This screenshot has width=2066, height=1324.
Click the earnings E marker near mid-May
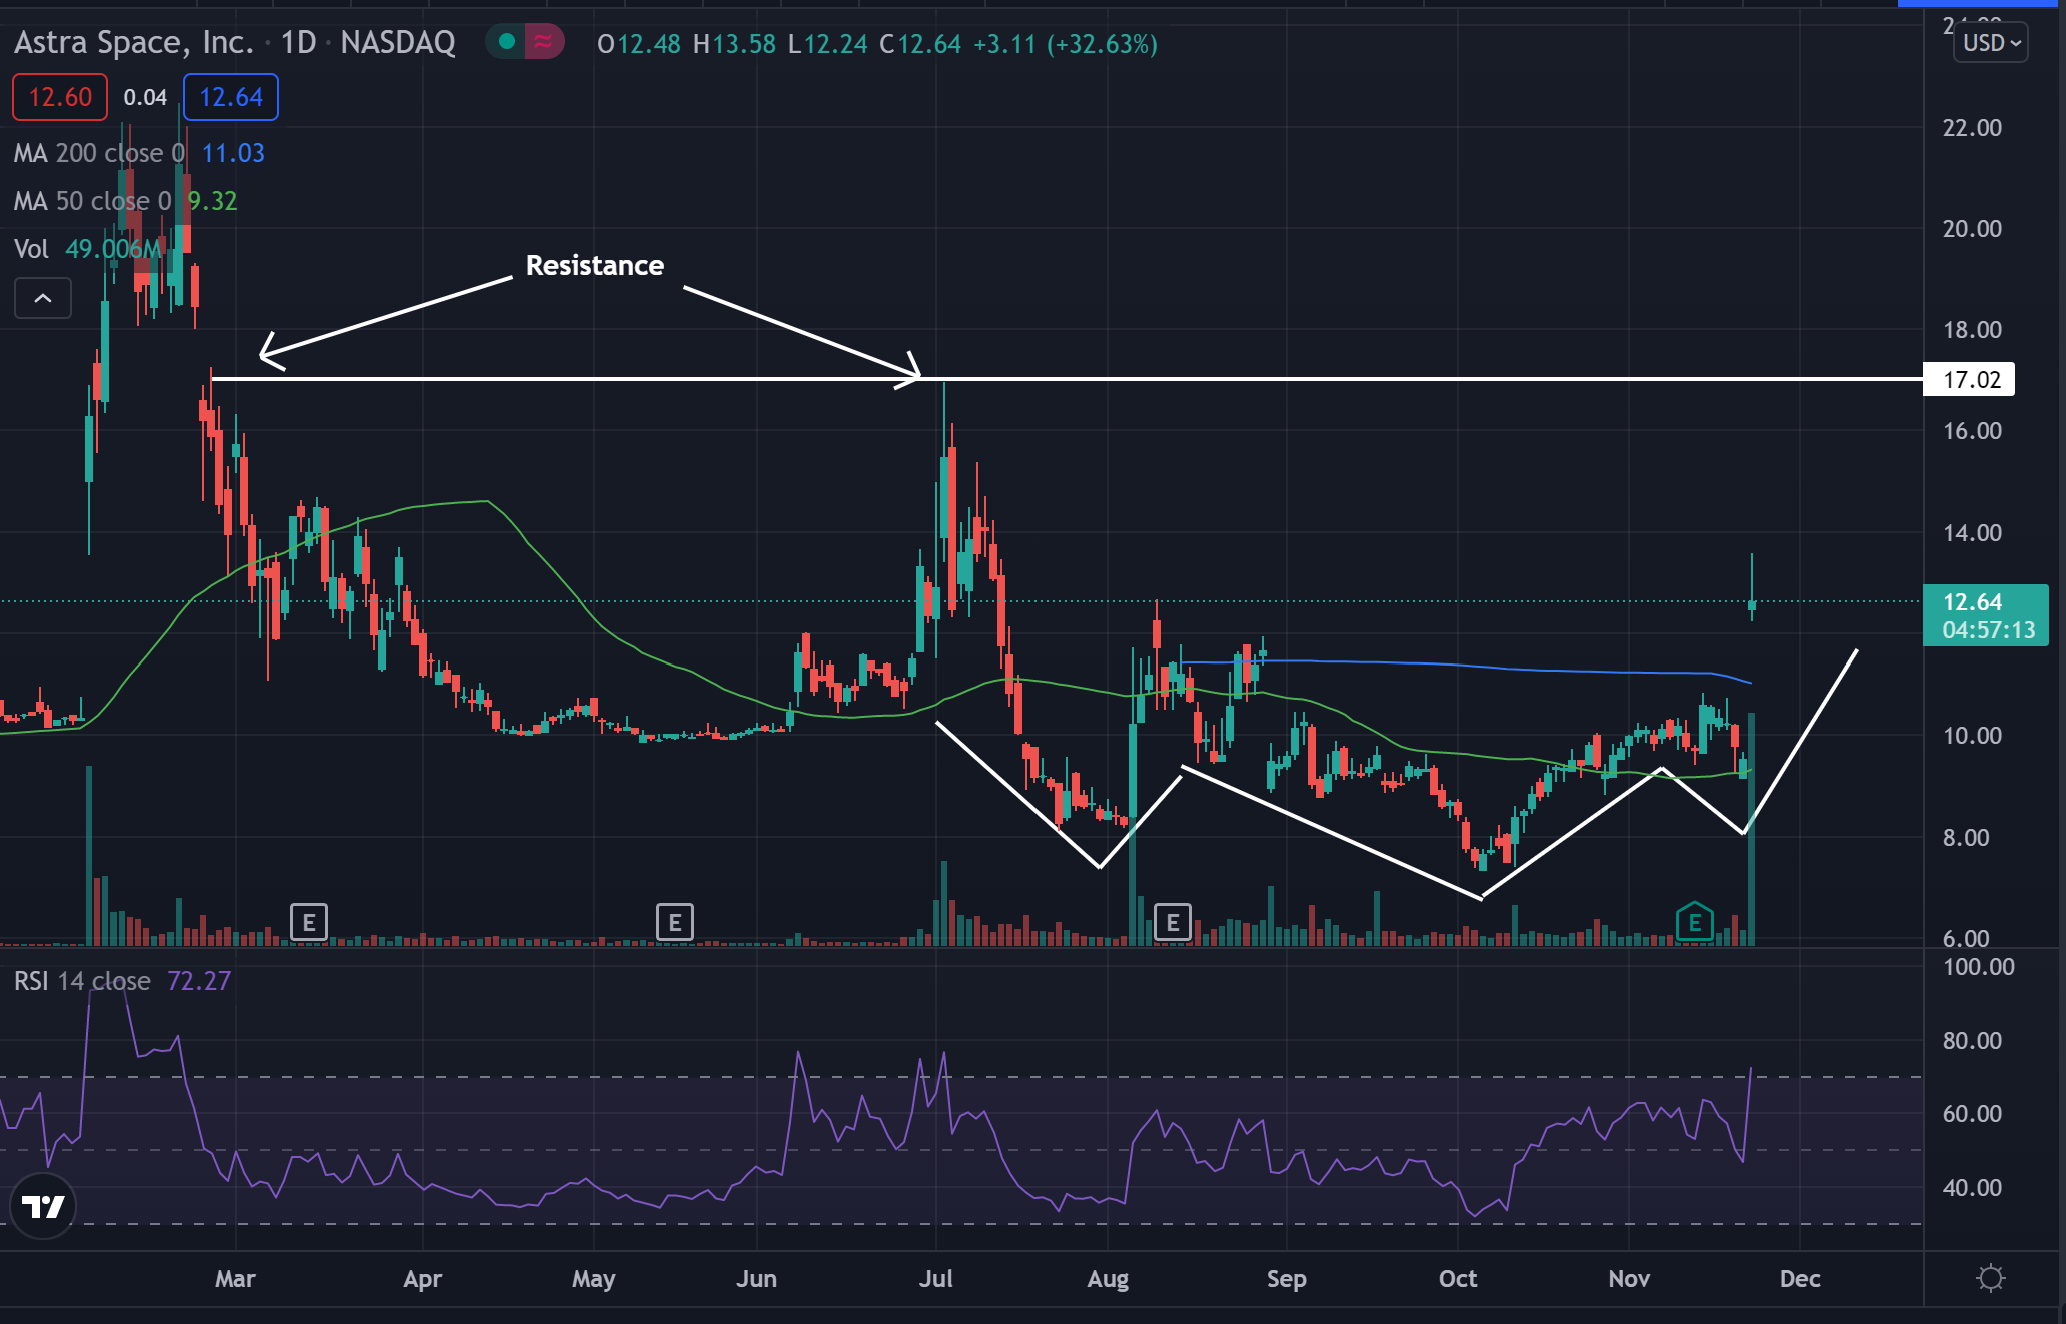pos(675,922)
